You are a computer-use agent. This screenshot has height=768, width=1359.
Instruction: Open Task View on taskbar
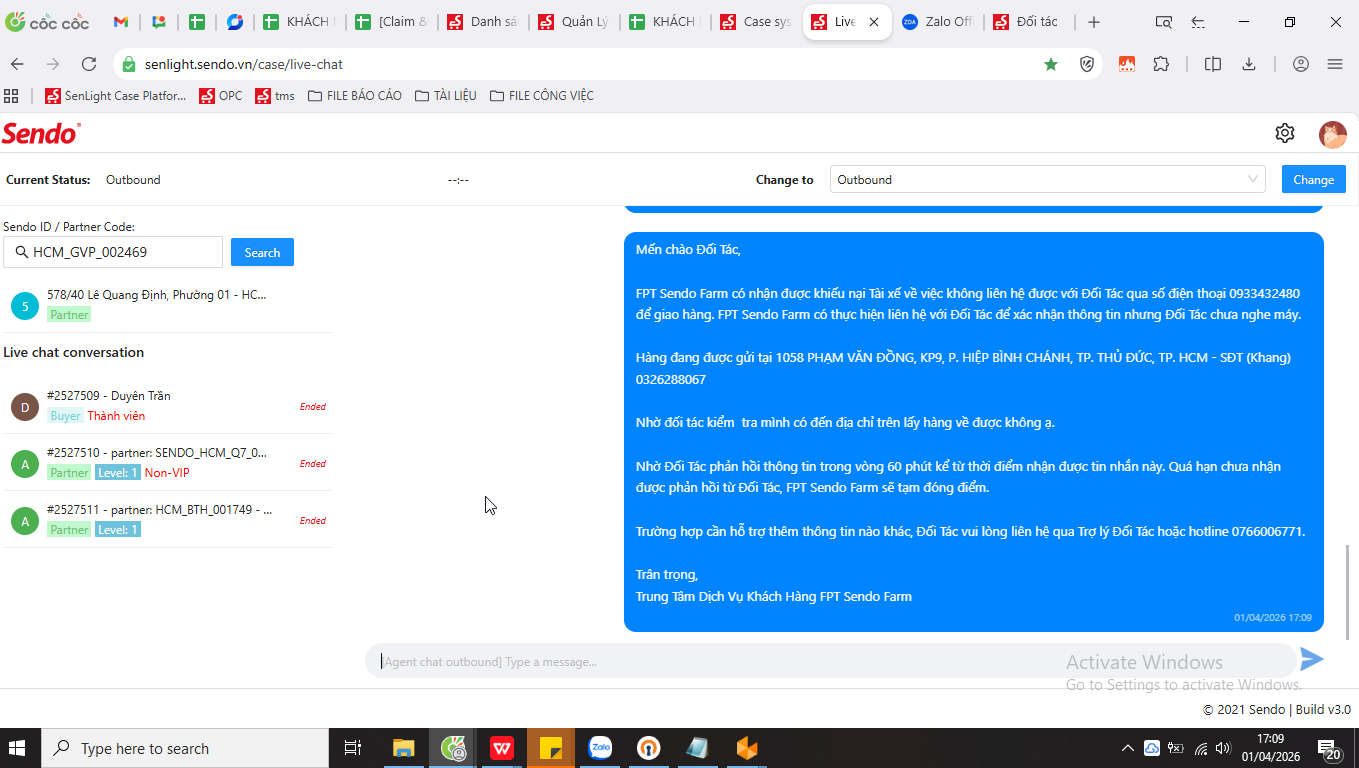tap(352, 748)
